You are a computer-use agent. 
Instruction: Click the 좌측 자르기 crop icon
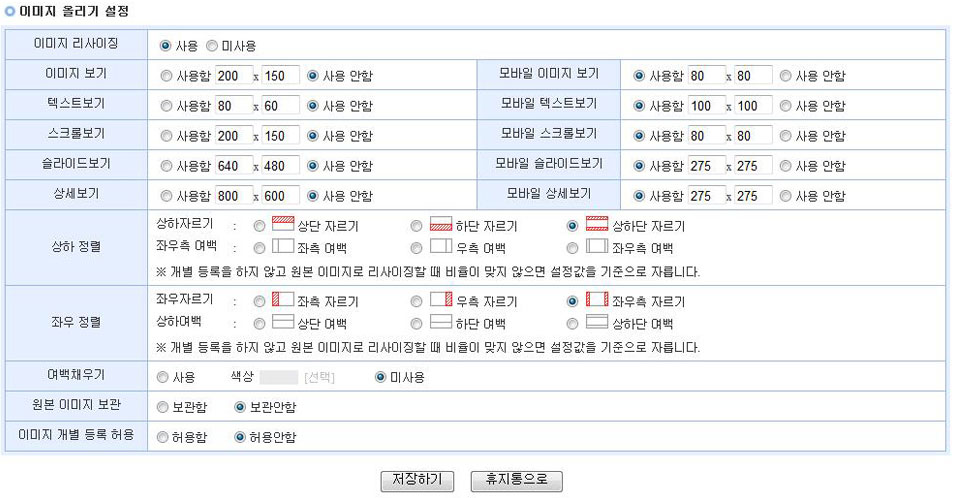(283, 300)
